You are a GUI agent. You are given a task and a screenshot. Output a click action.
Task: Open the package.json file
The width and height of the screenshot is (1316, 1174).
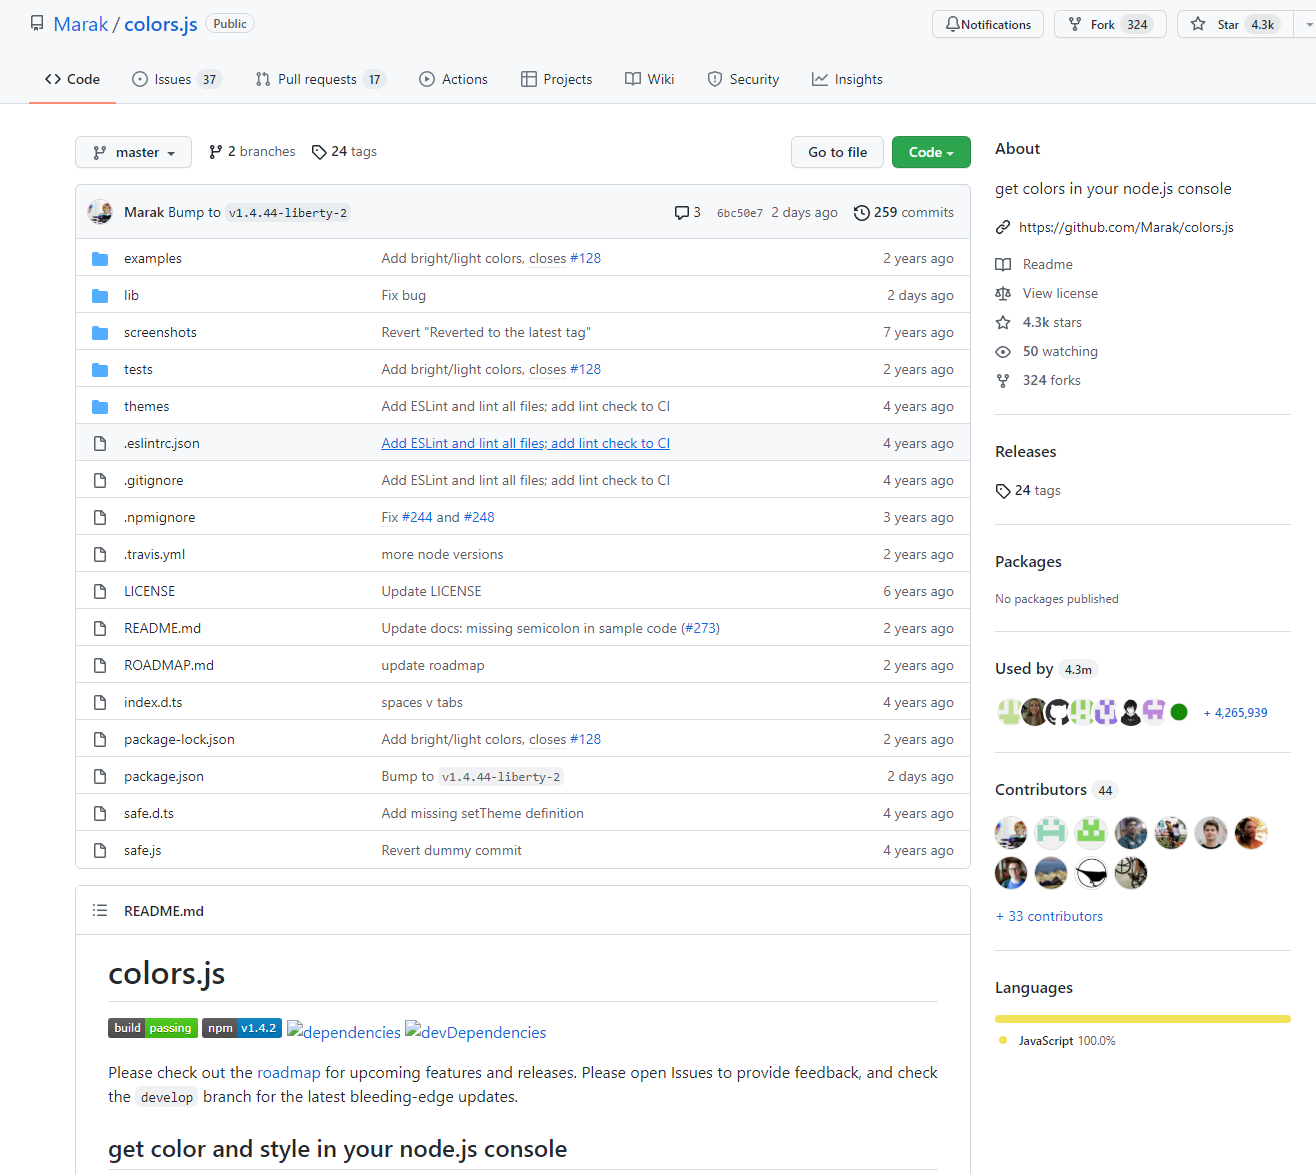point(164,777)
